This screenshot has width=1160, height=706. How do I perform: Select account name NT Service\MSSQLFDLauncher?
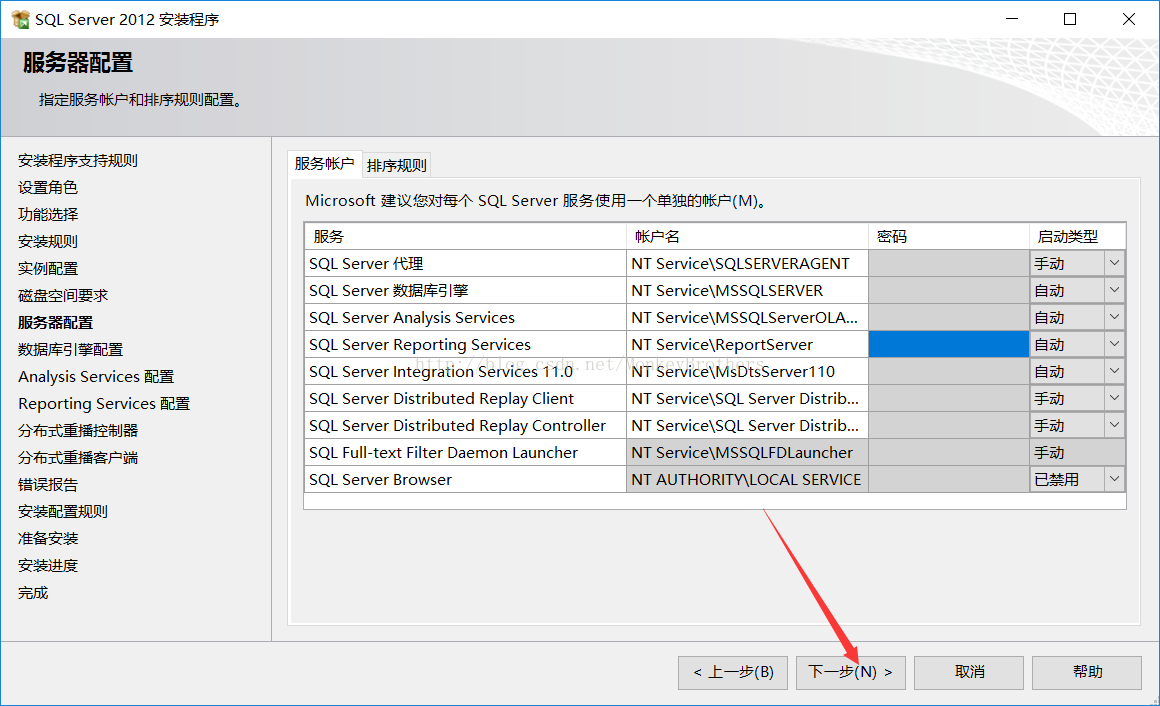point(747,452)
